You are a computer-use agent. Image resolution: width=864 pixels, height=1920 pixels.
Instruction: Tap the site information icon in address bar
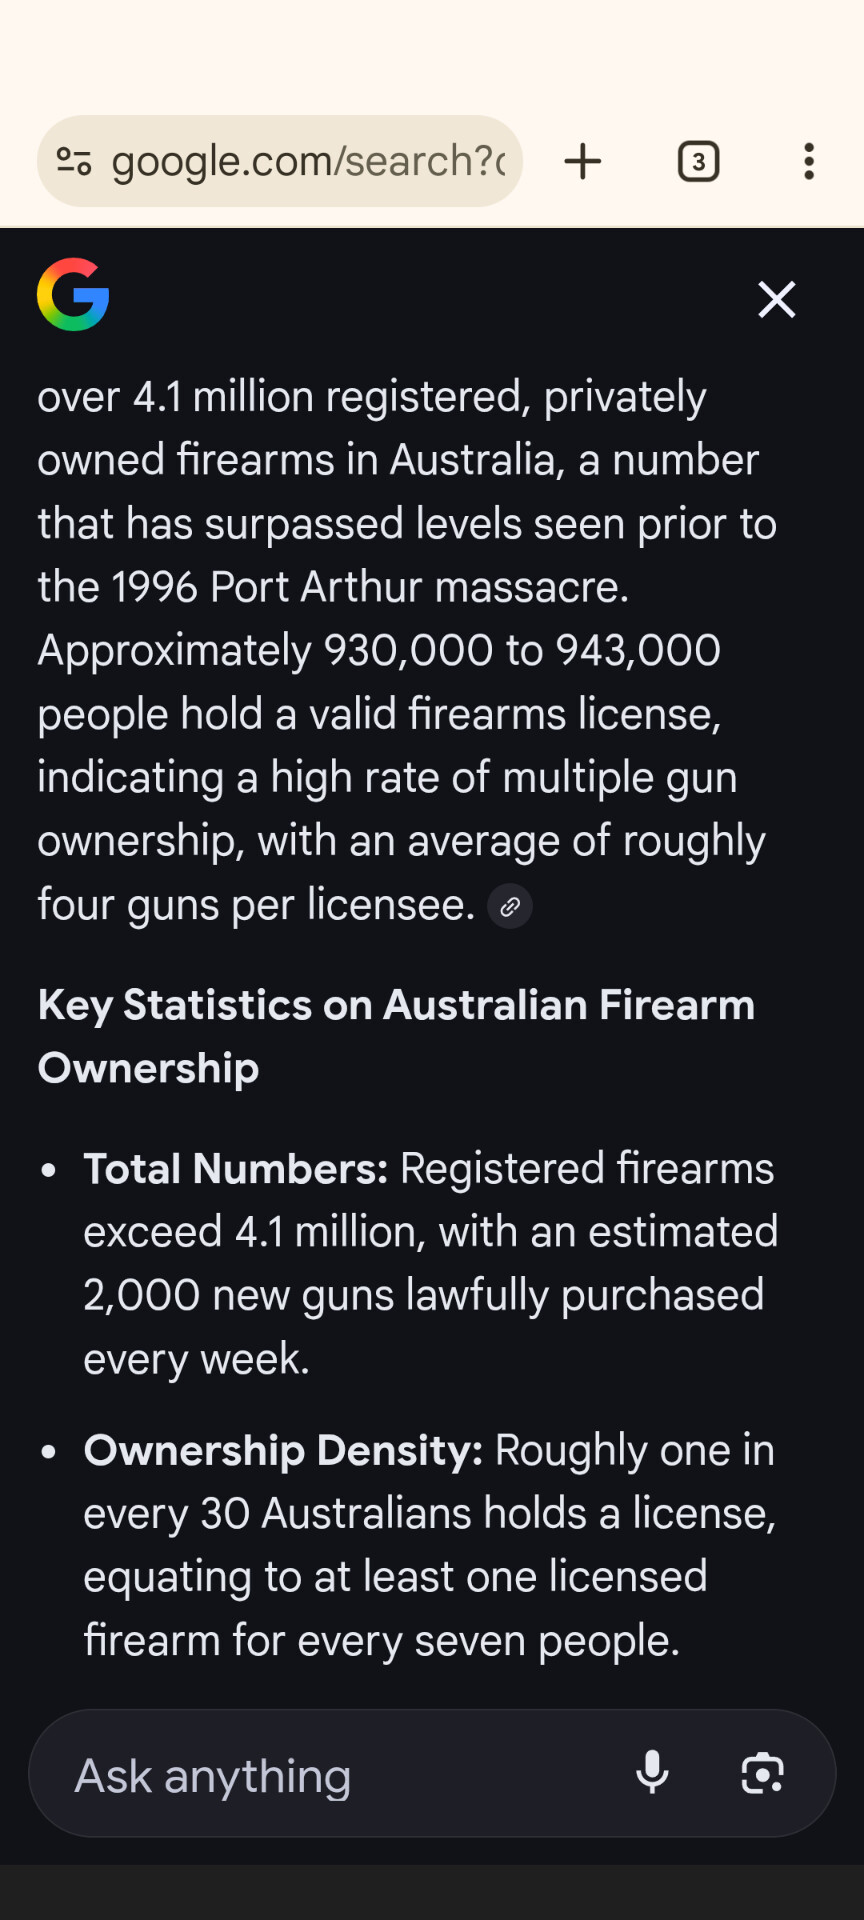click(74, 161)
